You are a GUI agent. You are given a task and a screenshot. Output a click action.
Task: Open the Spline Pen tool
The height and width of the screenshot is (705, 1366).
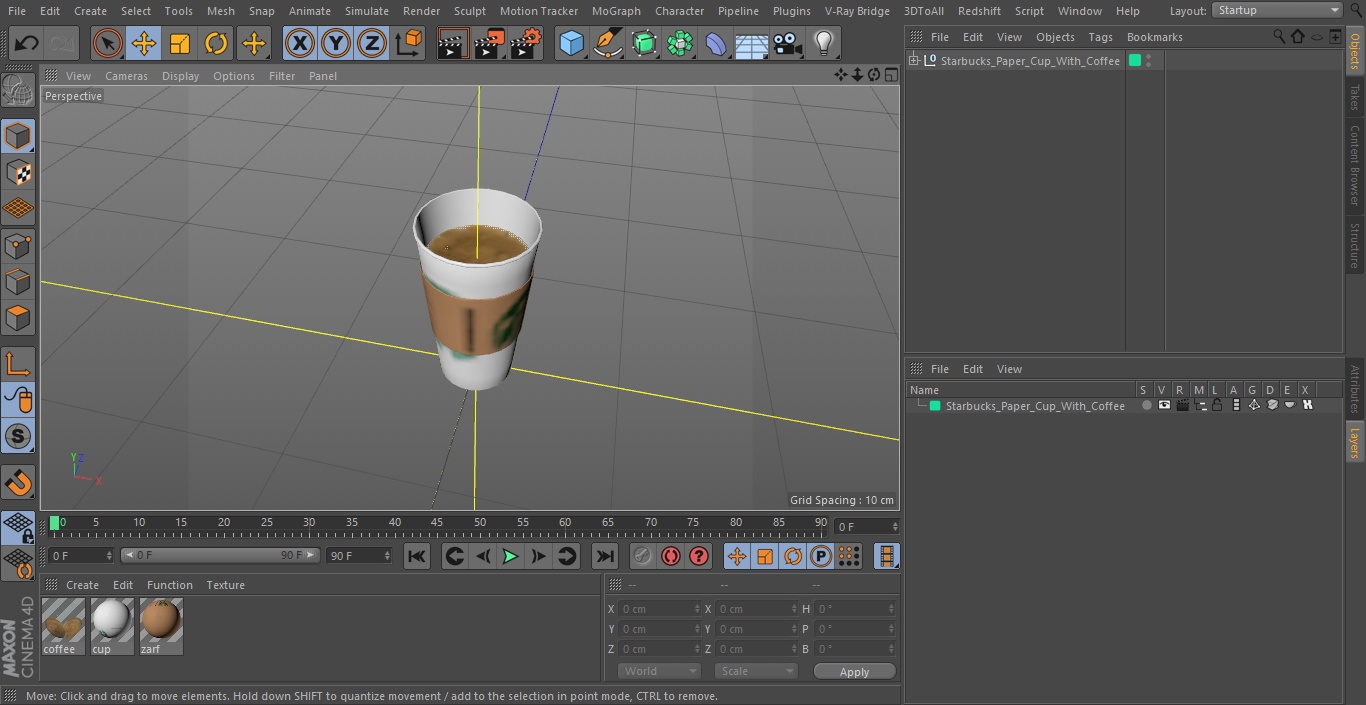coord(607,43)
